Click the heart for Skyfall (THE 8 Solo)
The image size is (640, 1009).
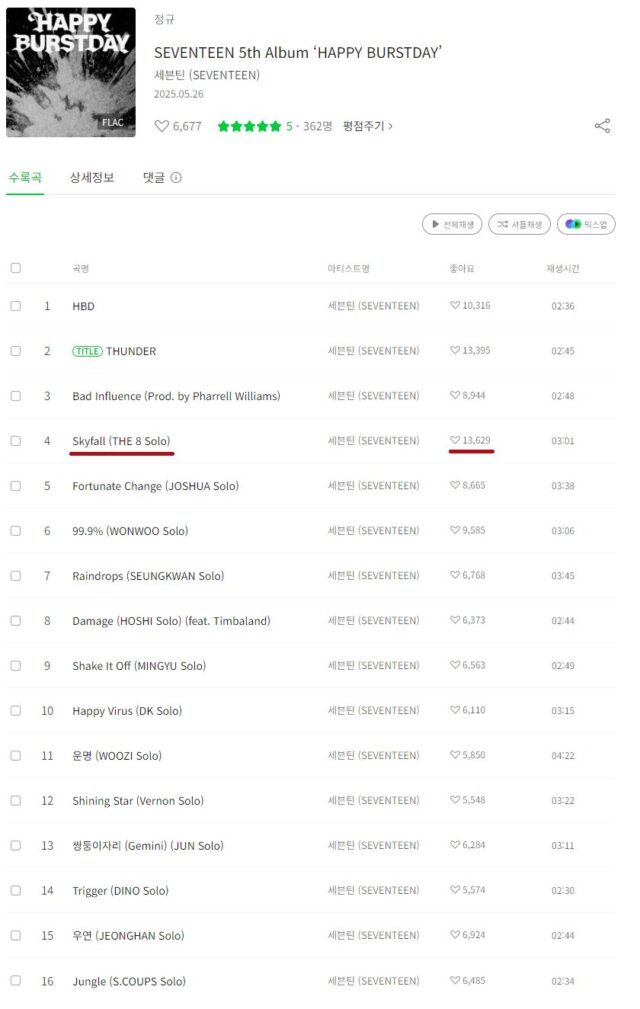click(x=455, y=441)
